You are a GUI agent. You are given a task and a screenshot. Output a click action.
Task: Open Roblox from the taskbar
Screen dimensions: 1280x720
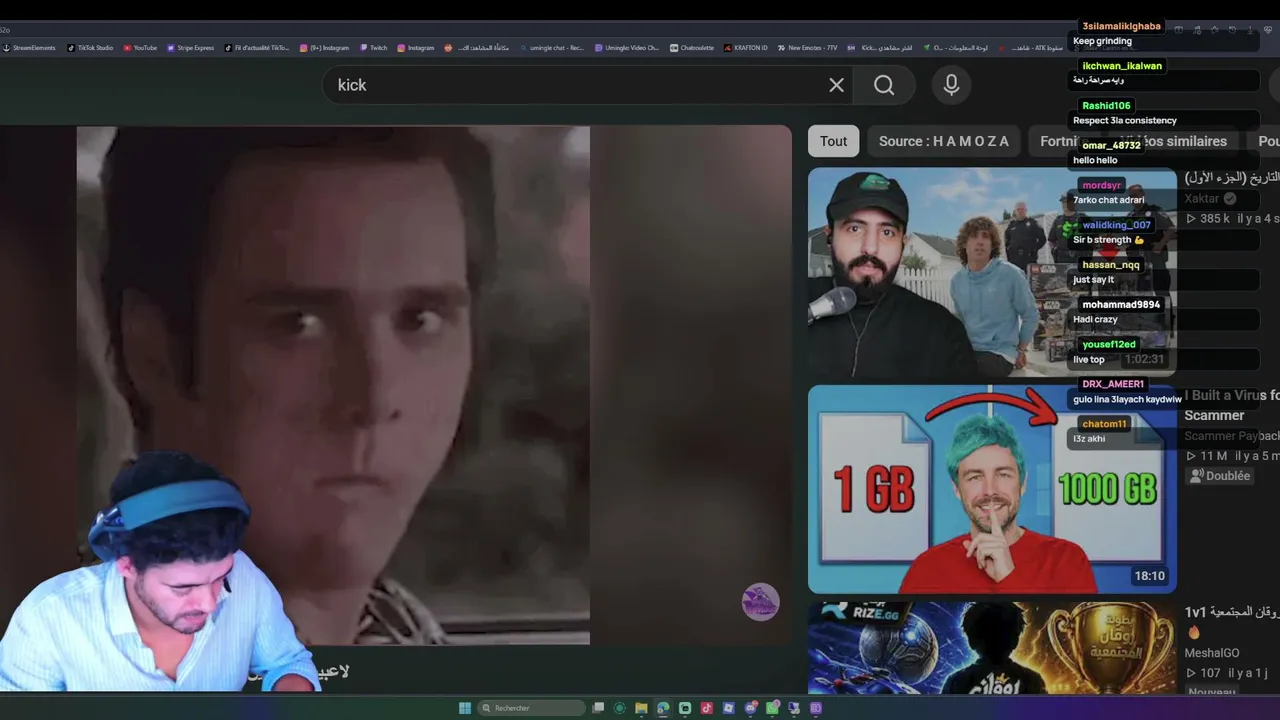point(728,708)
